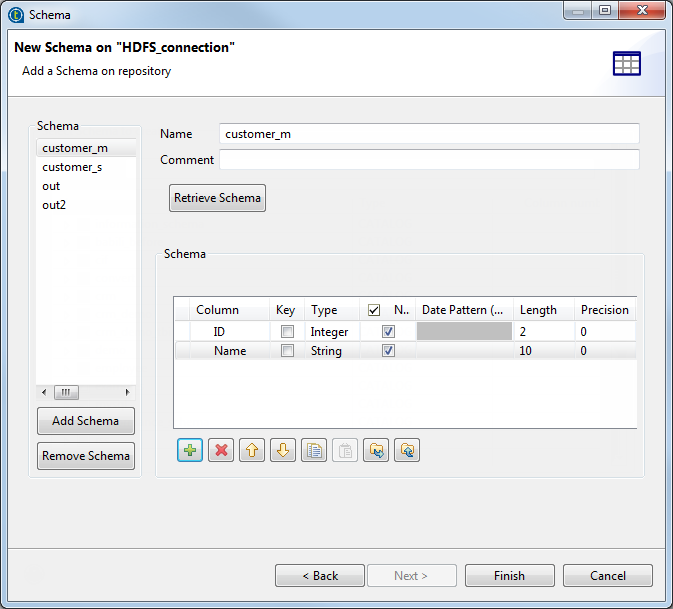Click the Type column header
Viewport: 673px width, 609px height.
pyautogui.click(x=332, y=310)
